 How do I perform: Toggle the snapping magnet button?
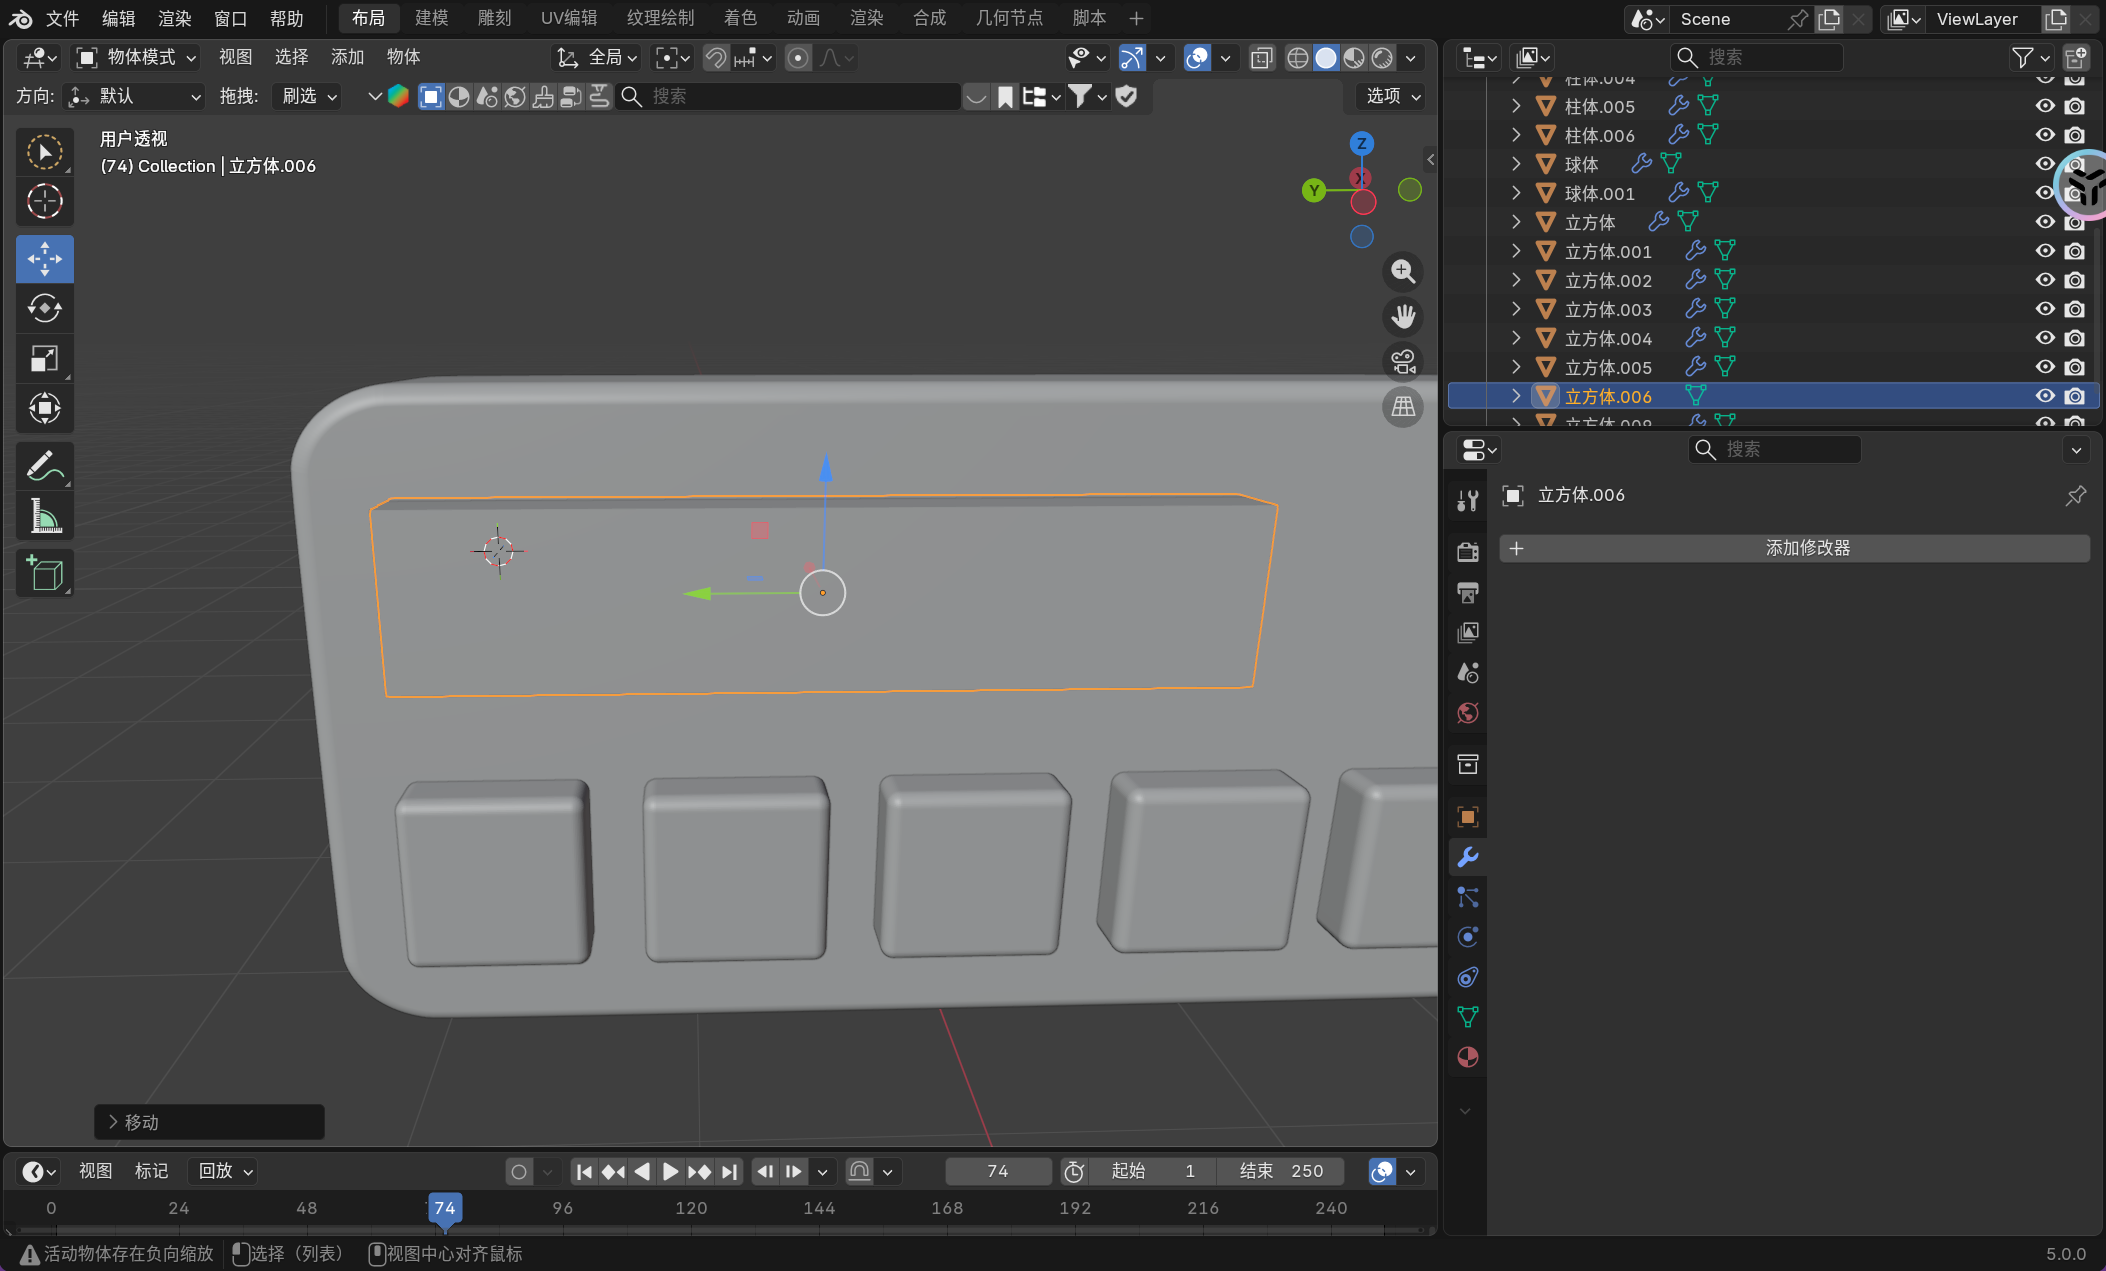(715, 58)
